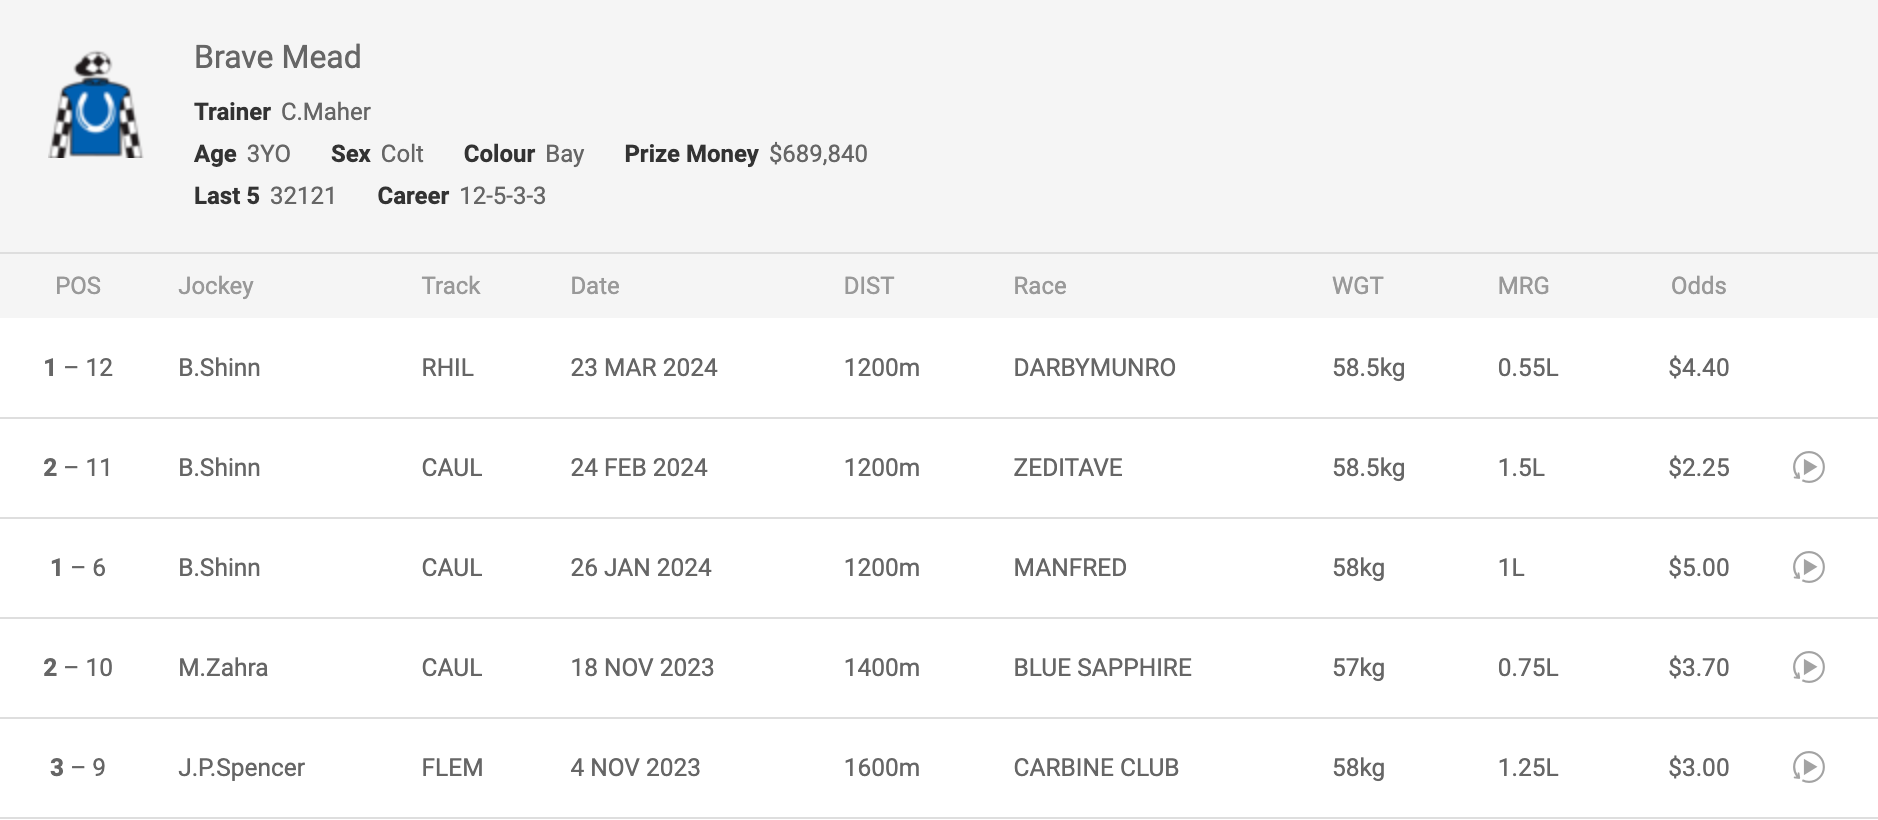Image resolution: width=1878 pixels, height=820 pixels.
Task: Select the DIST column header
Action: pyautogui.click(x=868, y=286)
